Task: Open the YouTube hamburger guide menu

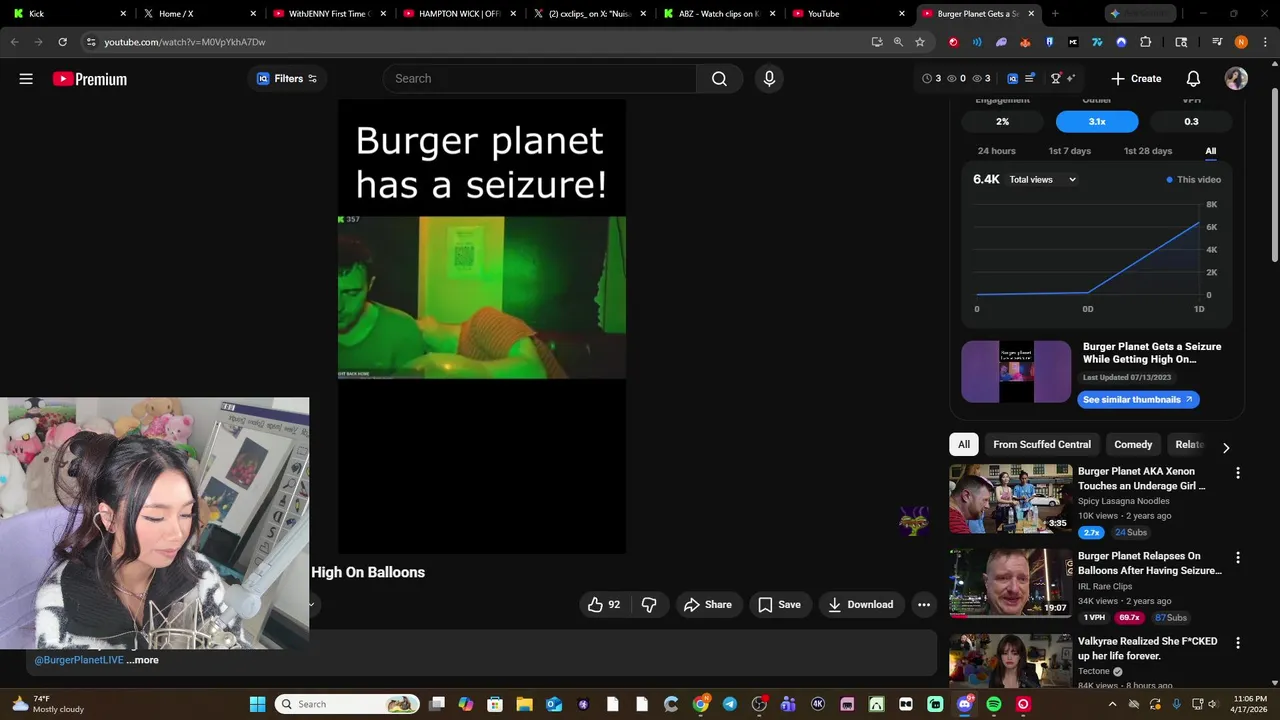Action: click(26, 79)
